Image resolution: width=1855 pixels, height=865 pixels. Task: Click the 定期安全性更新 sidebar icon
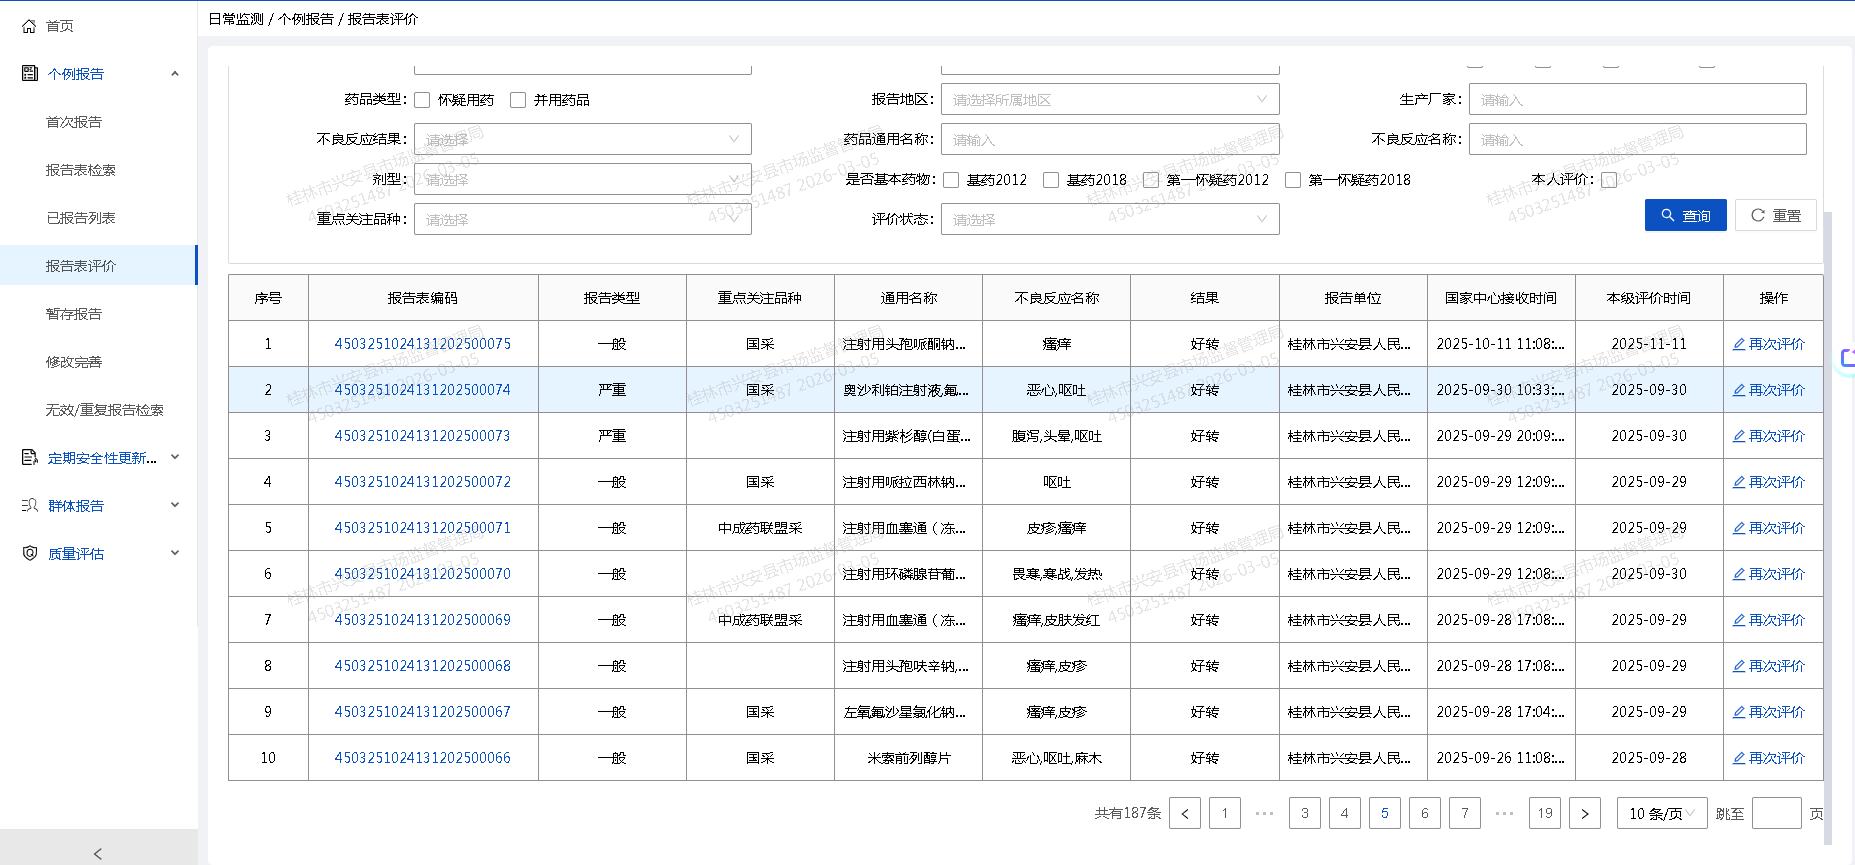[x=29, y=457]
